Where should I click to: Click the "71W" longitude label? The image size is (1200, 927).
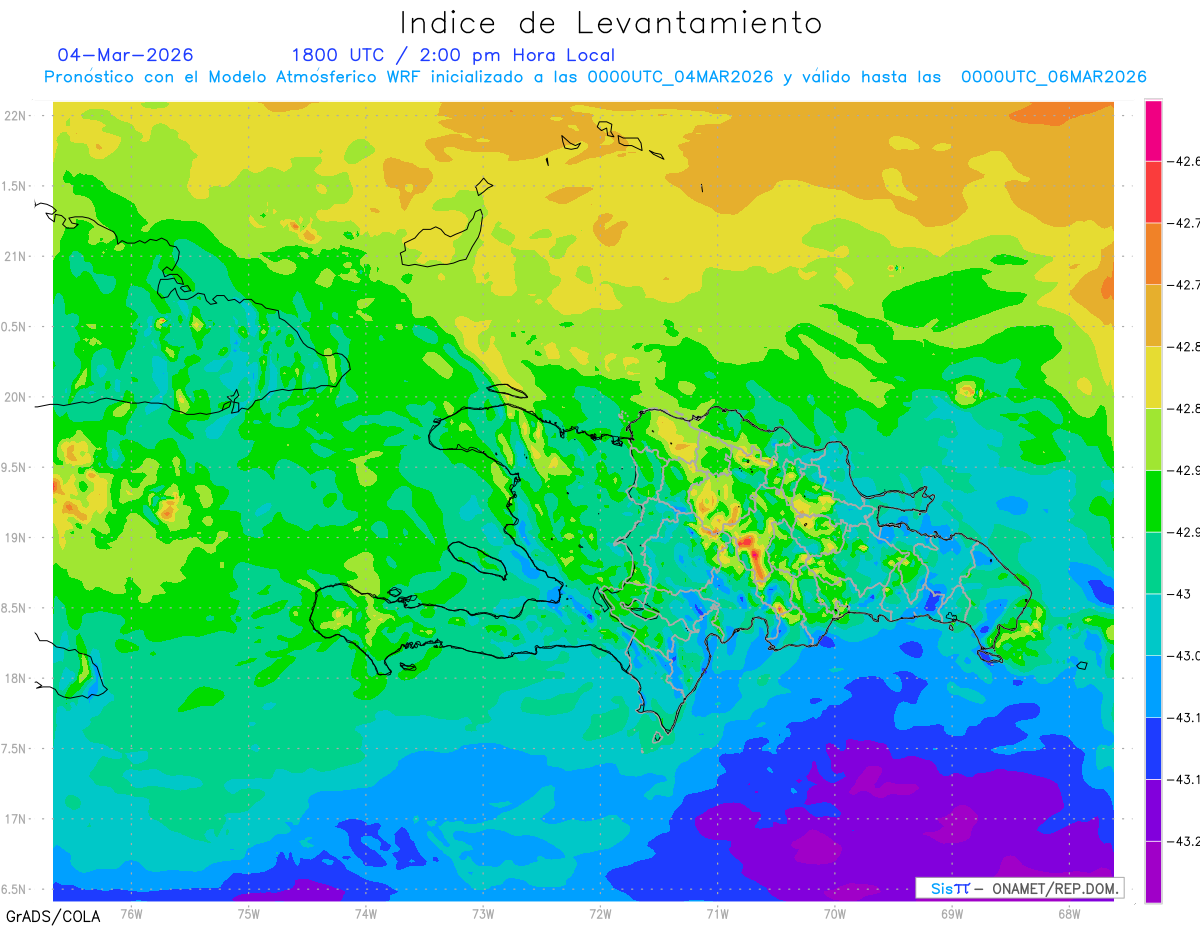click(x=717, y=913)
